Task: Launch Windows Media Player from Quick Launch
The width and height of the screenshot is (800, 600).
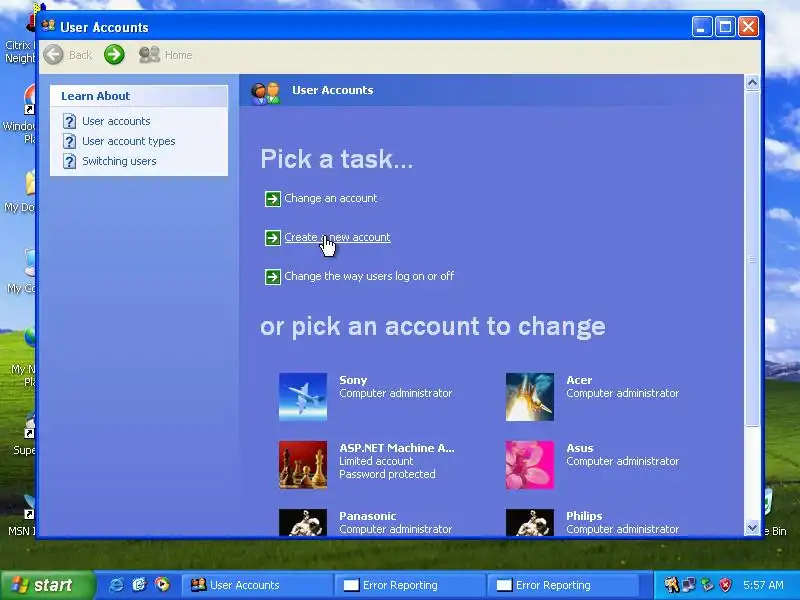Action: (x=162, y=585)
